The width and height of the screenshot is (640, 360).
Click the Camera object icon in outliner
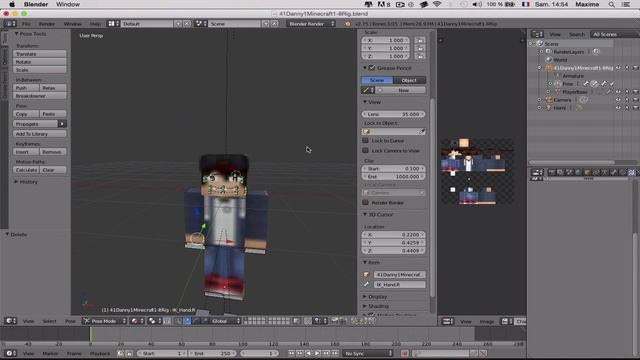coord(549,100)
